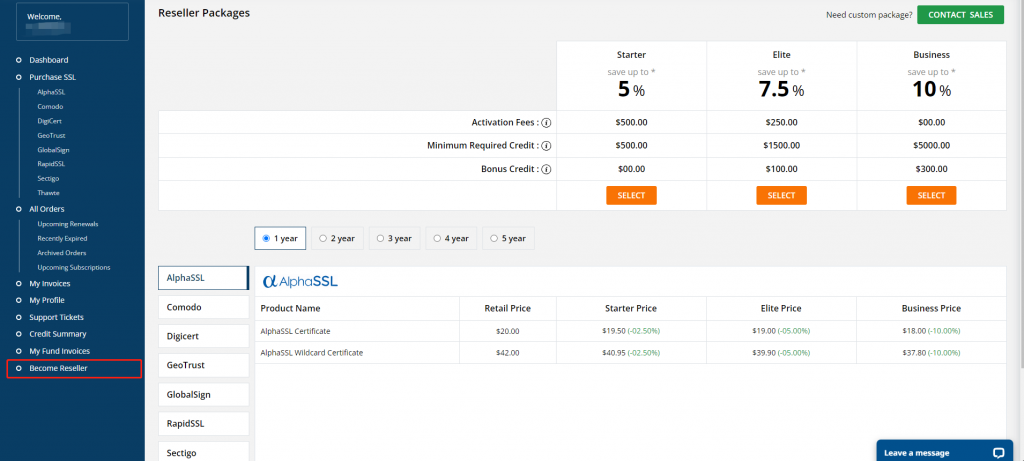Open Archived Orders under All Orders
Image resolution: width=1024 pixels, height=461 pixels.
point(61,253)
